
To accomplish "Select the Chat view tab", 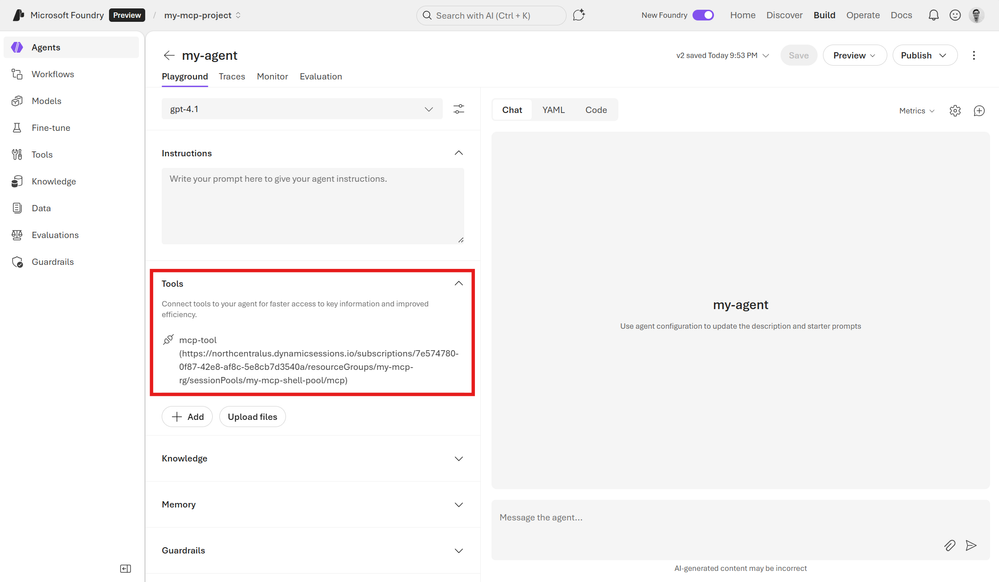I will pyautogui.click(x=512, y=110).
